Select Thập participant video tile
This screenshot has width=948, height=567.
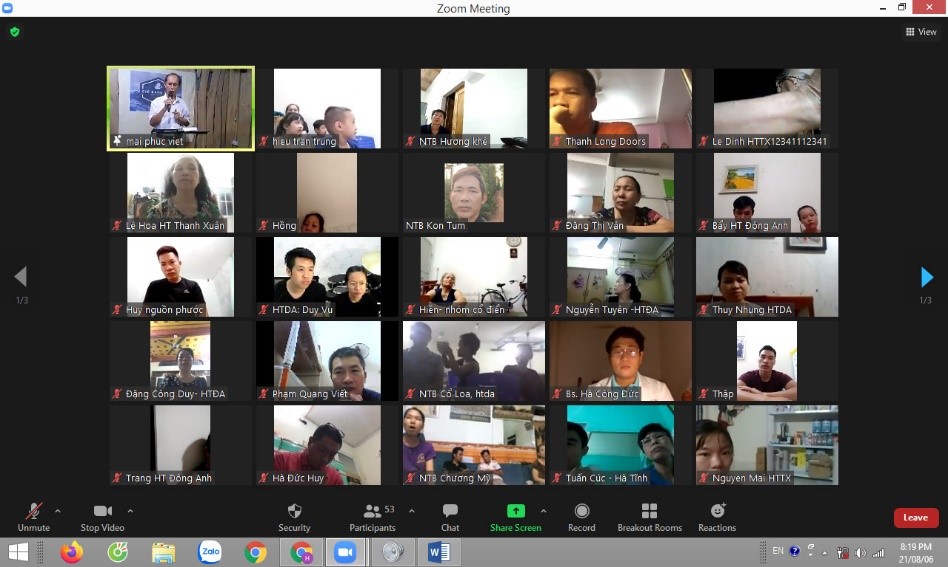[767, 361]
